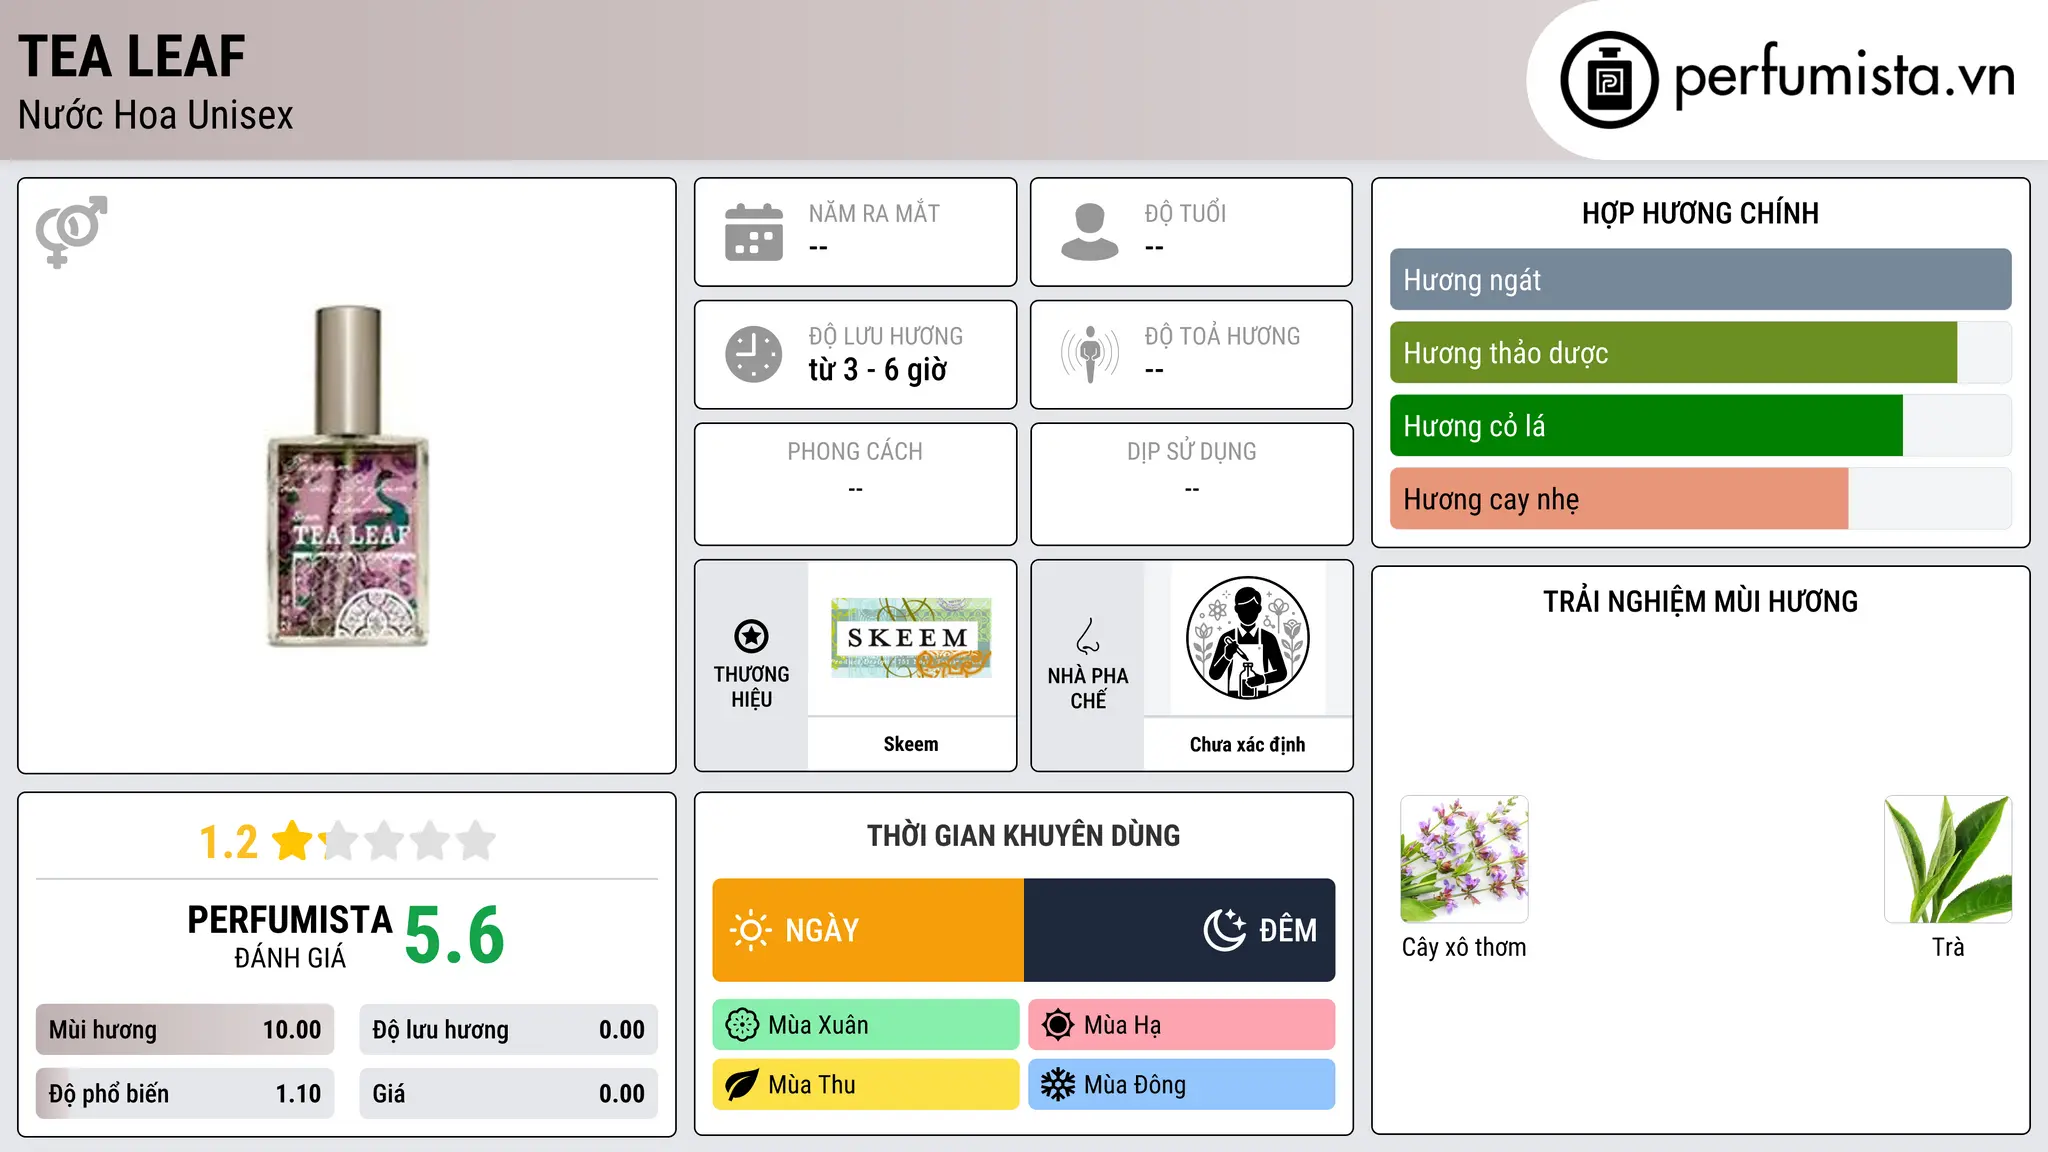Click the flower icon for Mùa Xuân
The width and height of the screenshot is (2048, 1152).
[x=742, y=1025]
